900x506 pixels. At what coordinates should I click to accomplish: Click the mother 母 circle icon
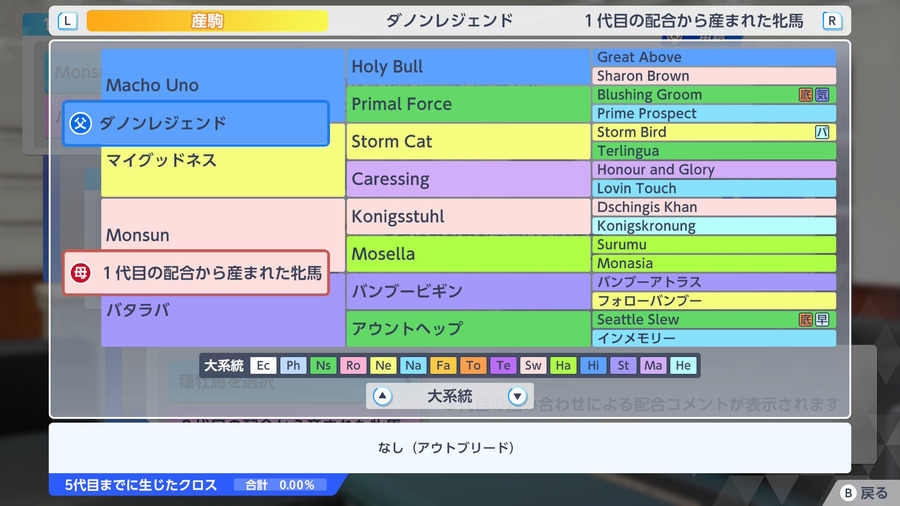point(80,273)
